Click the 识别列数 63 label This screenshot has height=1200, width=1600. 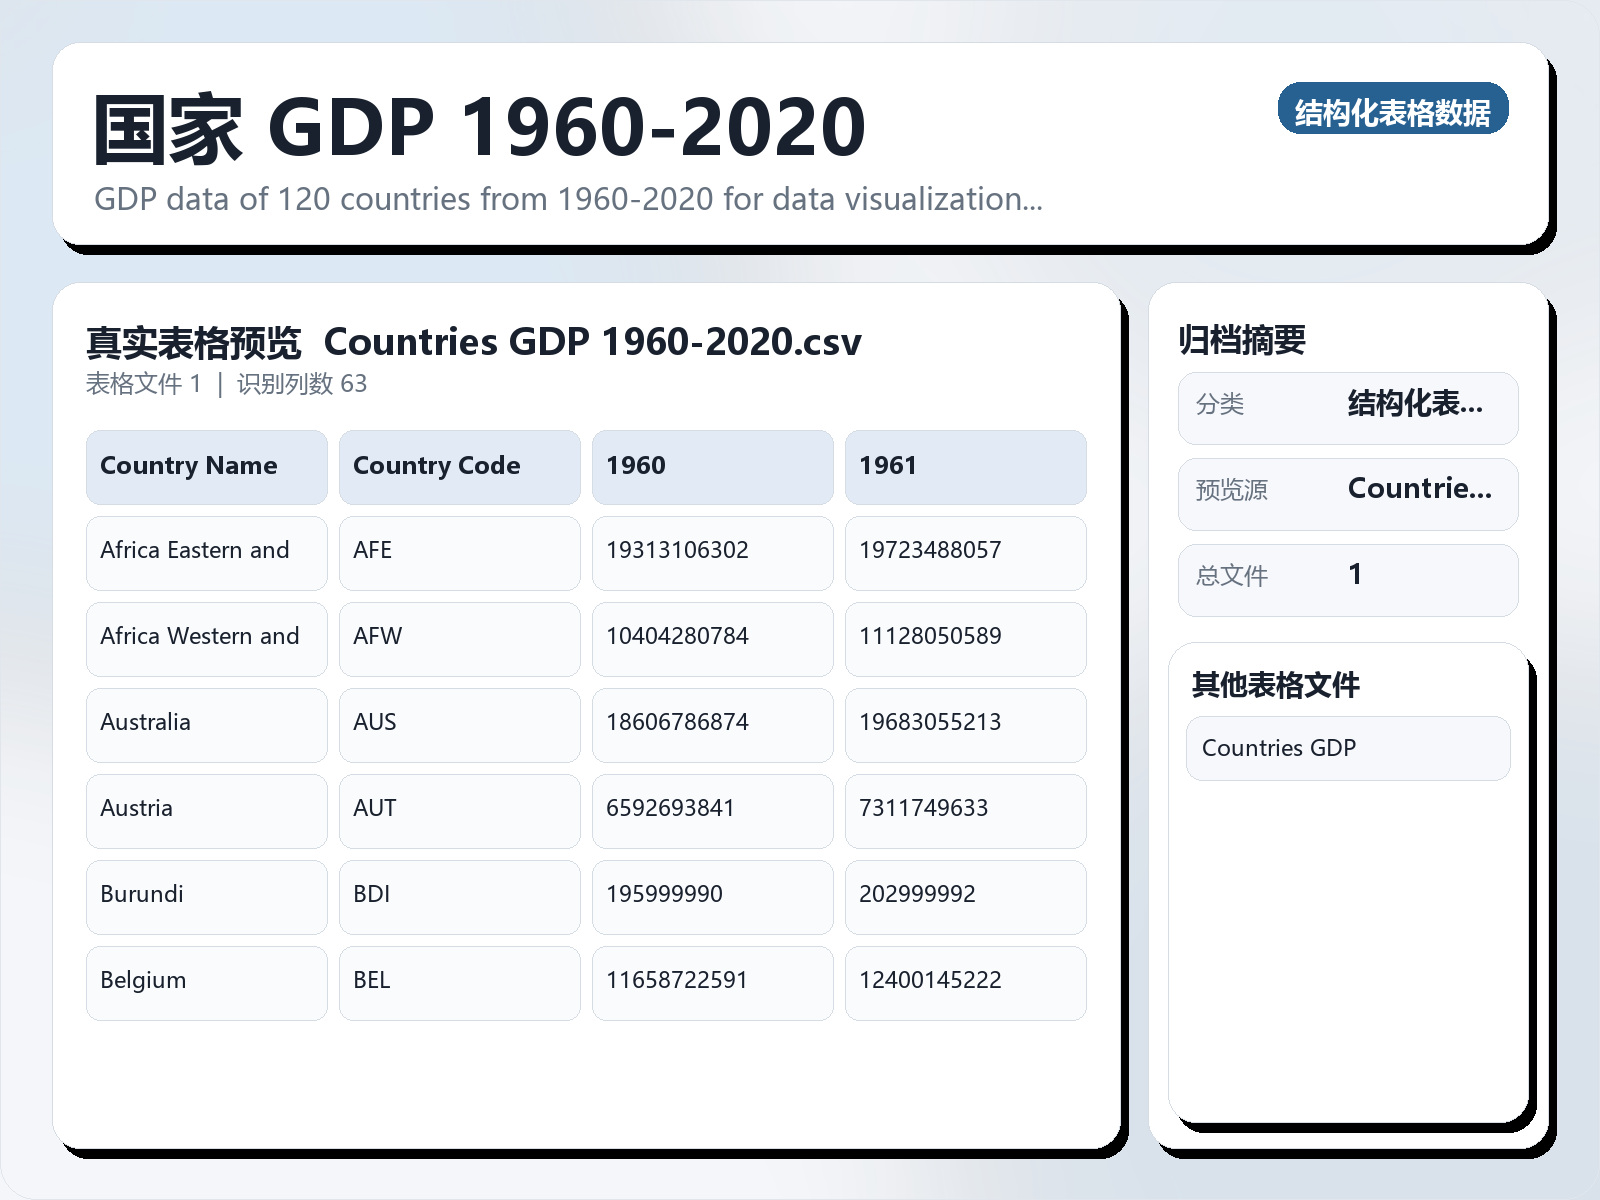(300, 383)
